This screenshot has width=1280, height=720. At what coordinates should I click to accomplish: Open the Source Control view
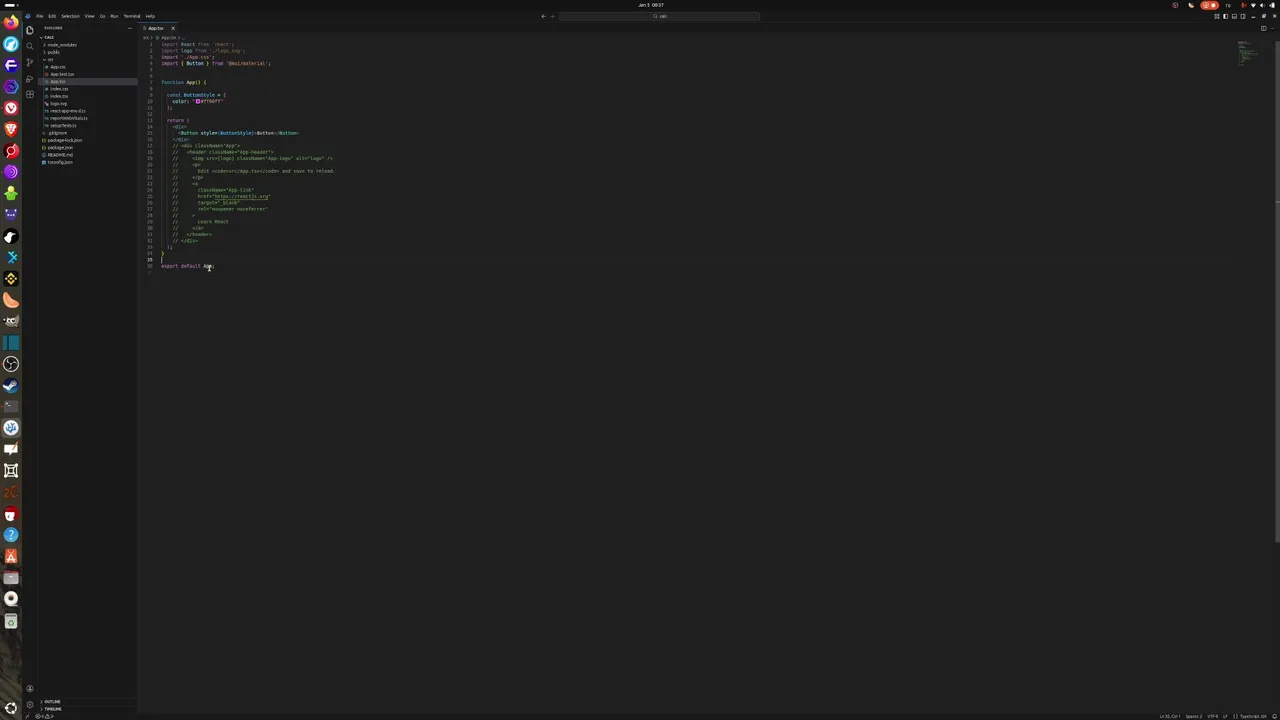pos(30,62)
